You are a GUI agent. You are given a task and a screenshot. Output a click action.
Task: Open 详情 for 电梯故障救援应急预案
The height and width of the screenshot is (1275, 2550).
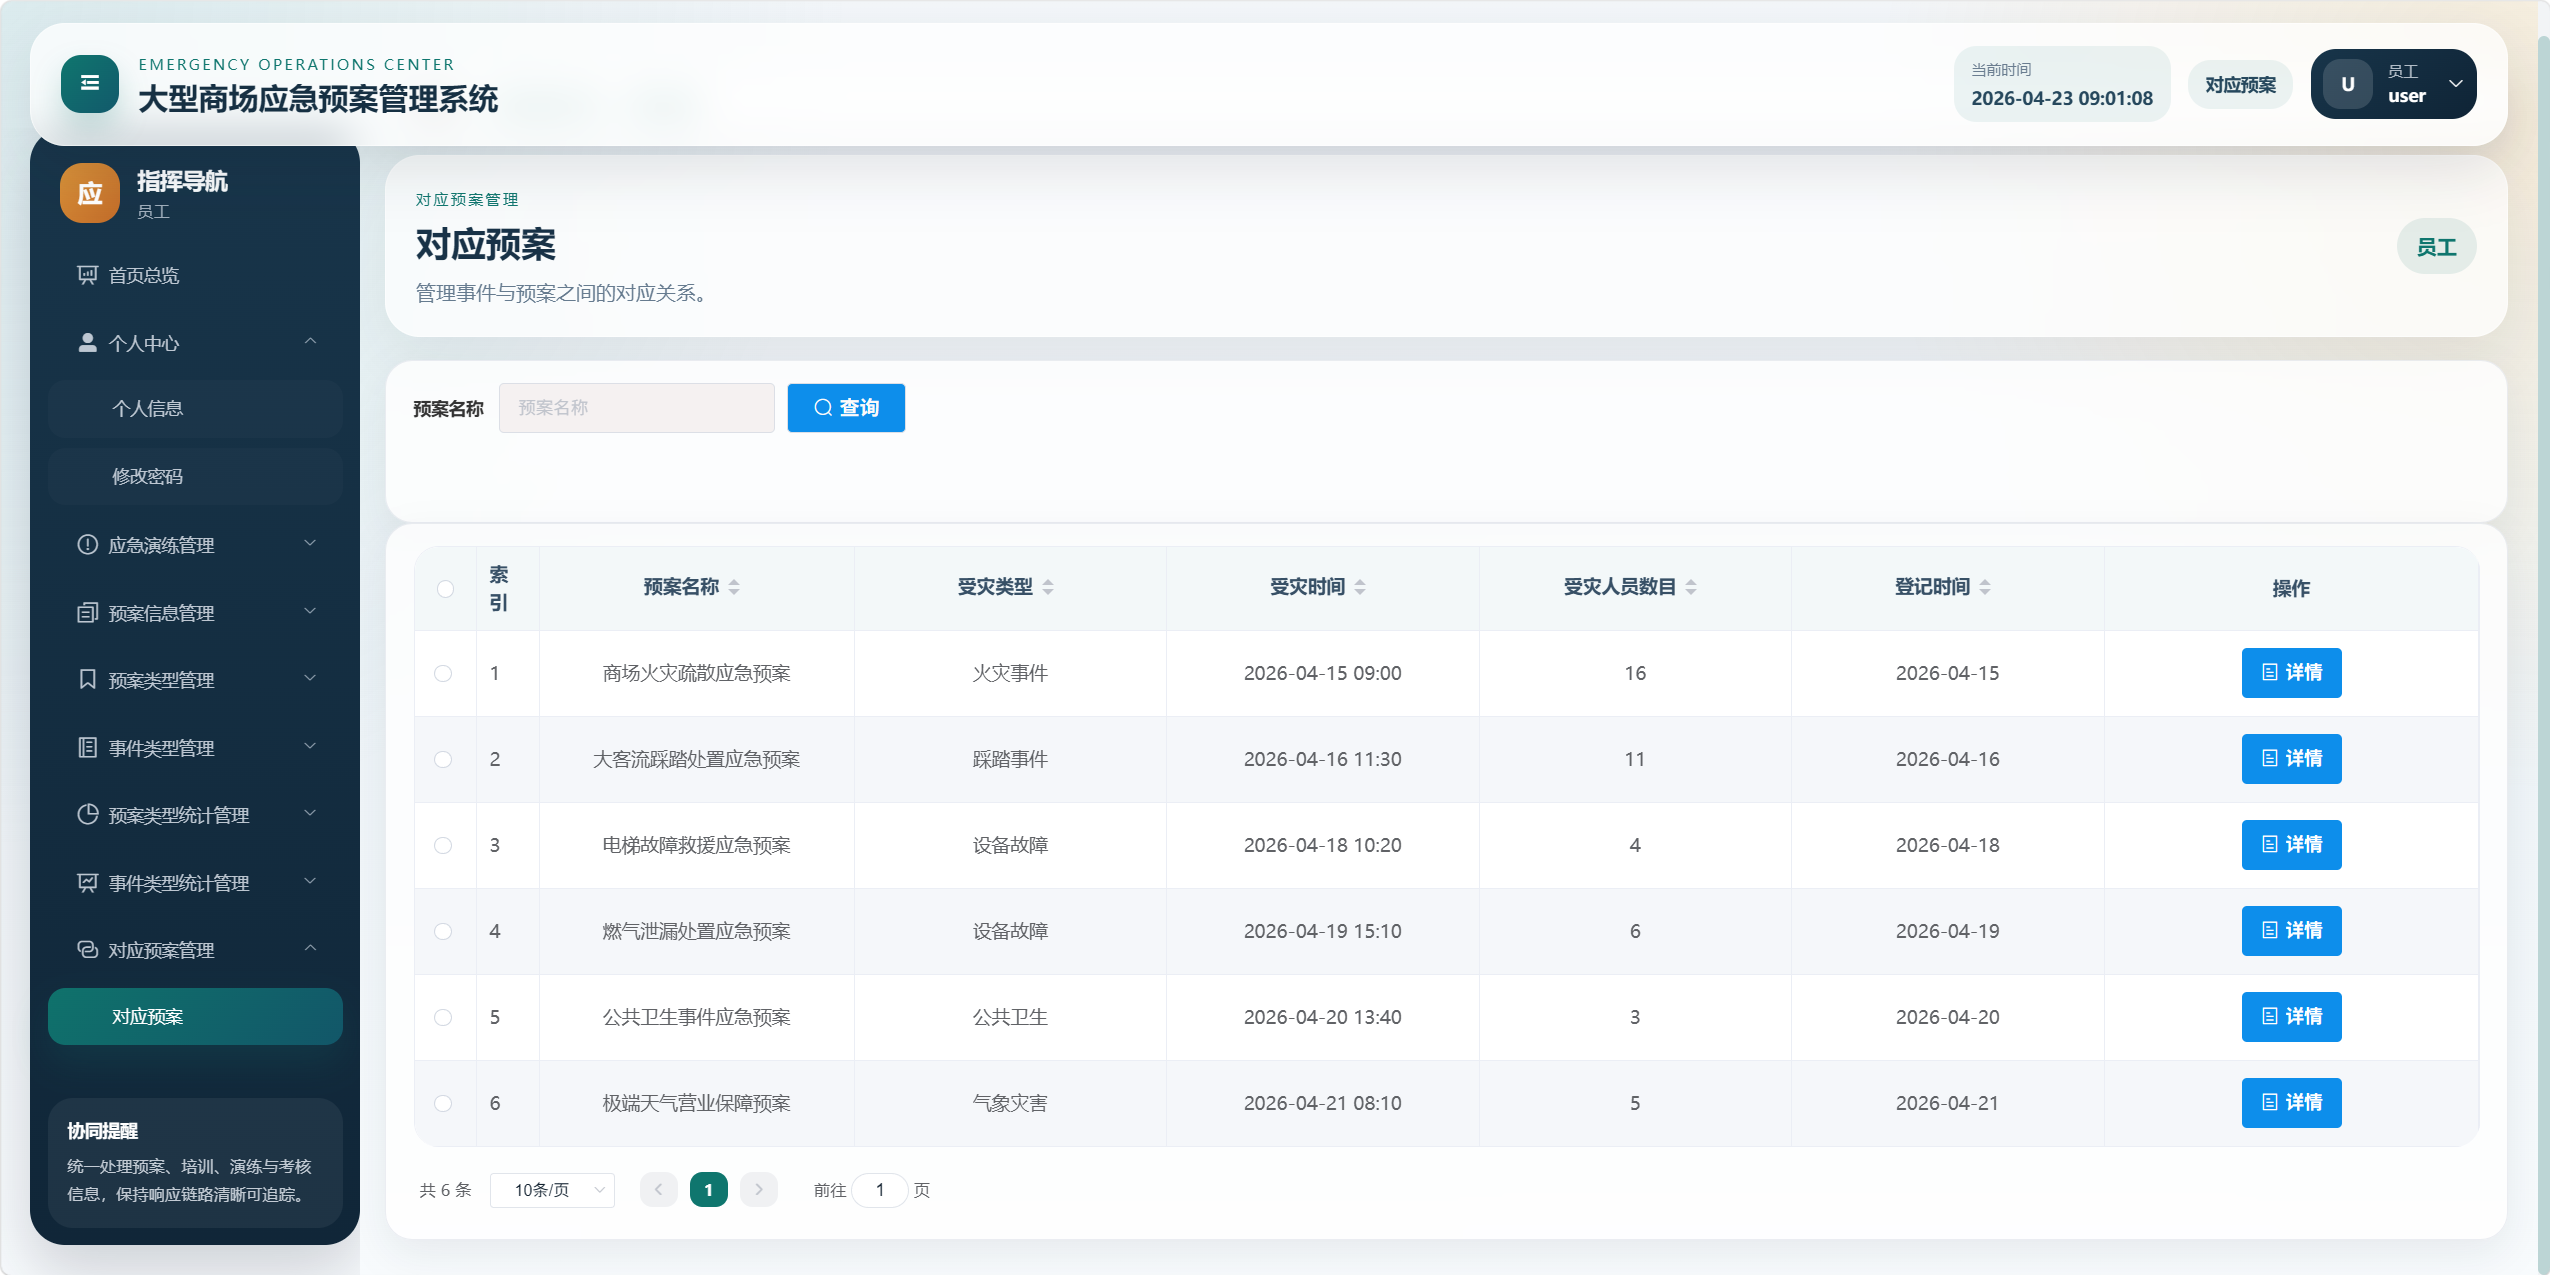click(x=2290, y=845)
